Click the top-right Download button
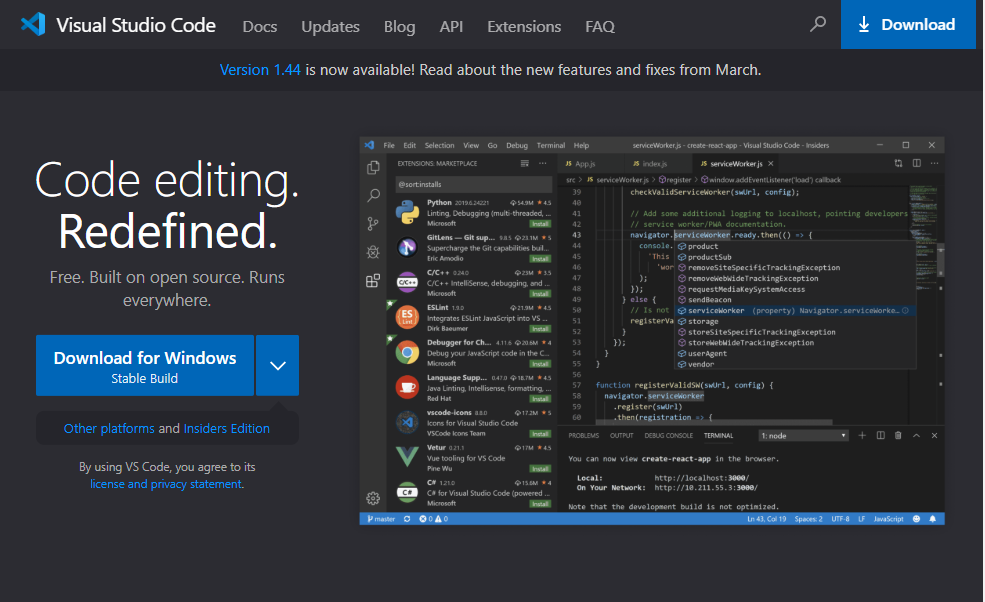 pyautogui.click(x=908, y=25)
